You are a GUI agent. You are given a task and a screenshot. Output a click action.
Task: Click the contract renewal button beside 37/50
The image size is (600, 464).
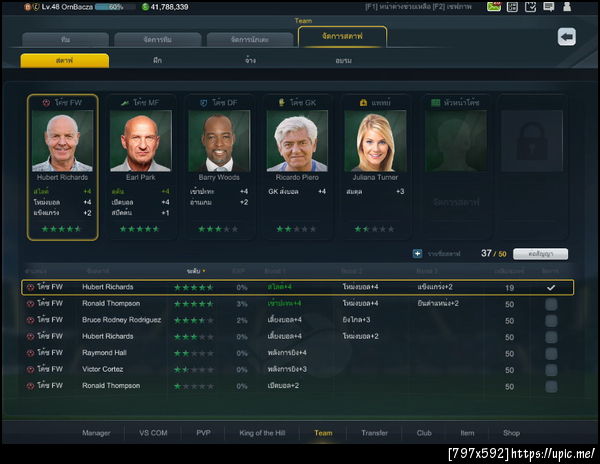pos(540,254)
